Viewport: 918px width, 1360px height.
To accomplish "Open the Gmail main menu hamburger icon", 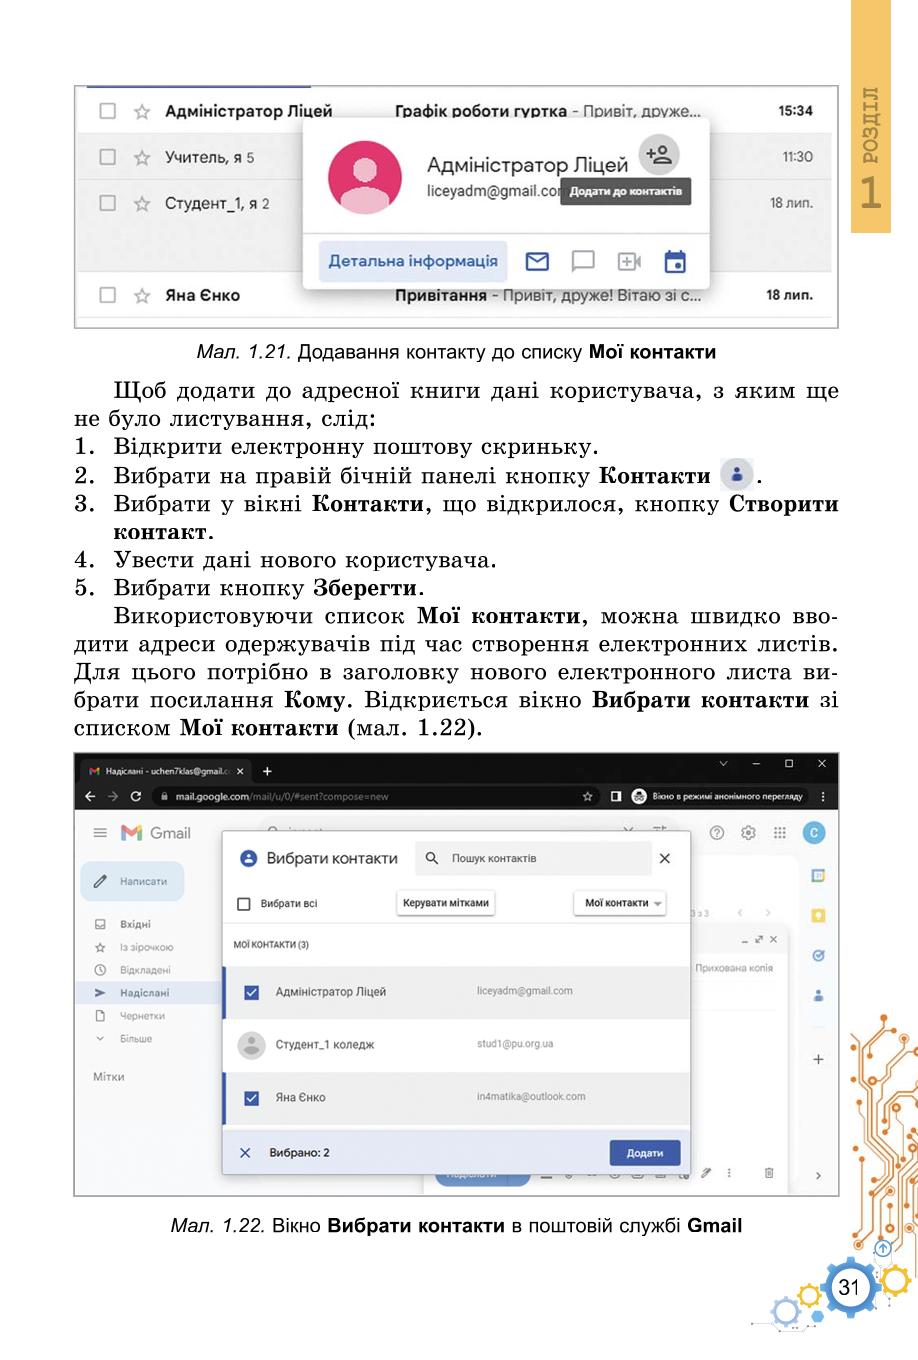I will coord(100,833).
